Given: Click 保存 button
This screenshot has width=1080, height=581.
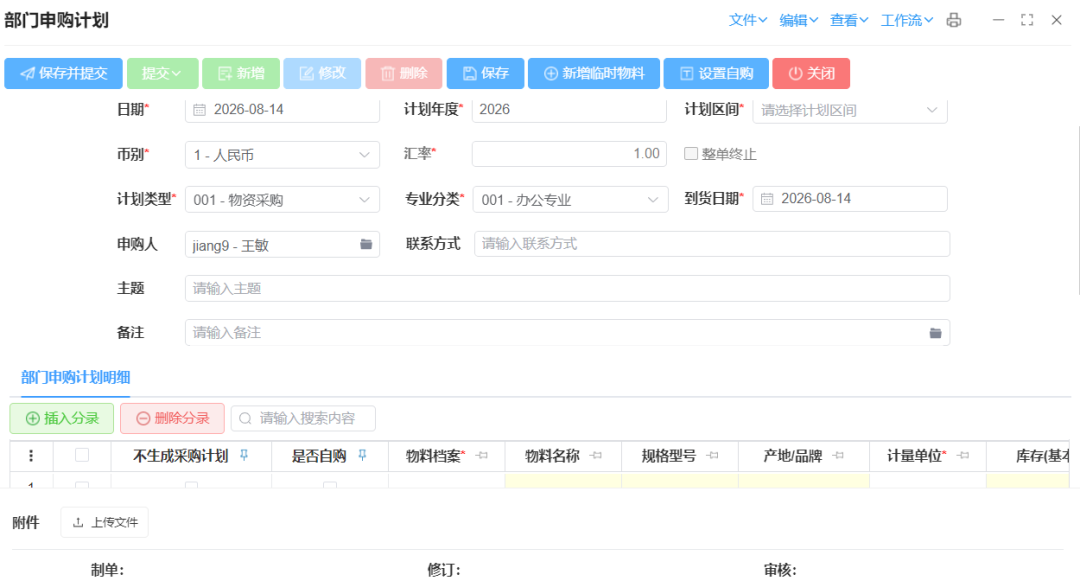Looking at the screenshot, I should pyautogui.click(x=486, y=74).
